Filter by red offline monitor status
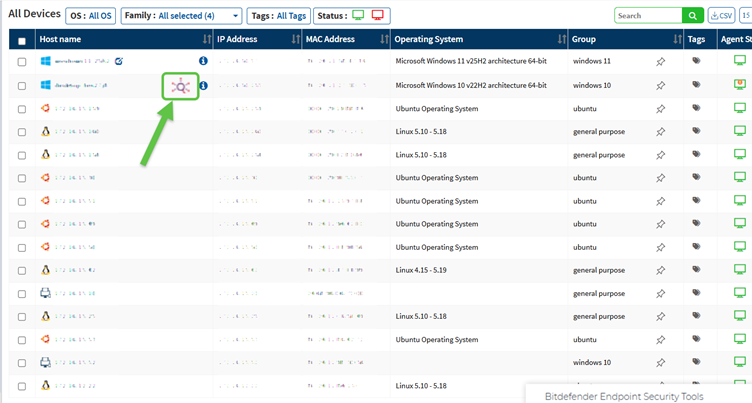752x403 pixels. pyautogui.click(x=378, y=16)
